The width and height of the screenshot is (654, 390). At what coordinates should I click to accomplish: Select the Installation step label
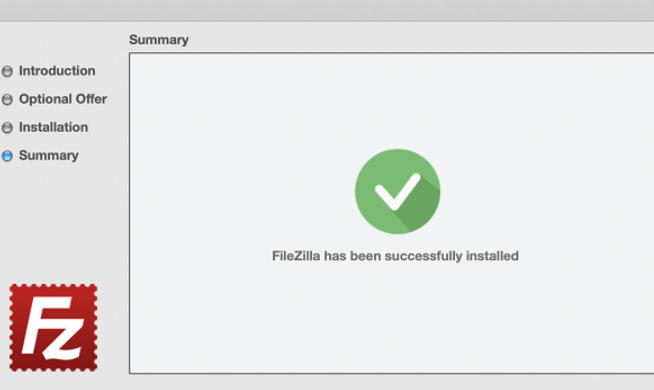click(x=53, y=127)
